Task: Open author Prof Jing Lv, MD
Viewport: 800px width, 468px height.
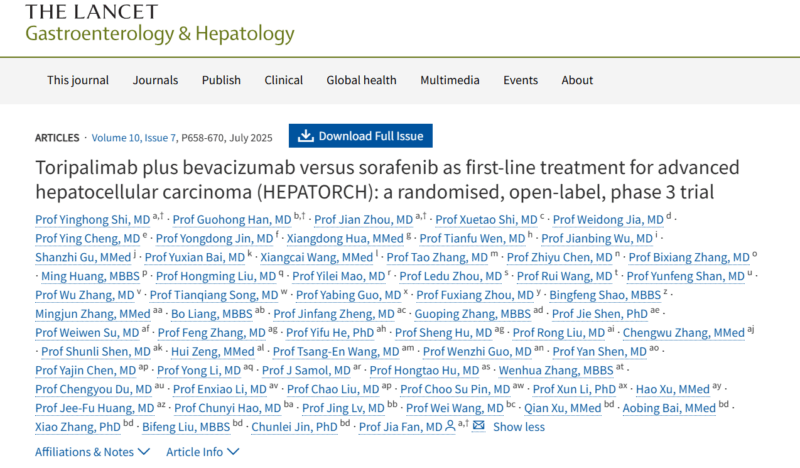Action: (343, 409)
